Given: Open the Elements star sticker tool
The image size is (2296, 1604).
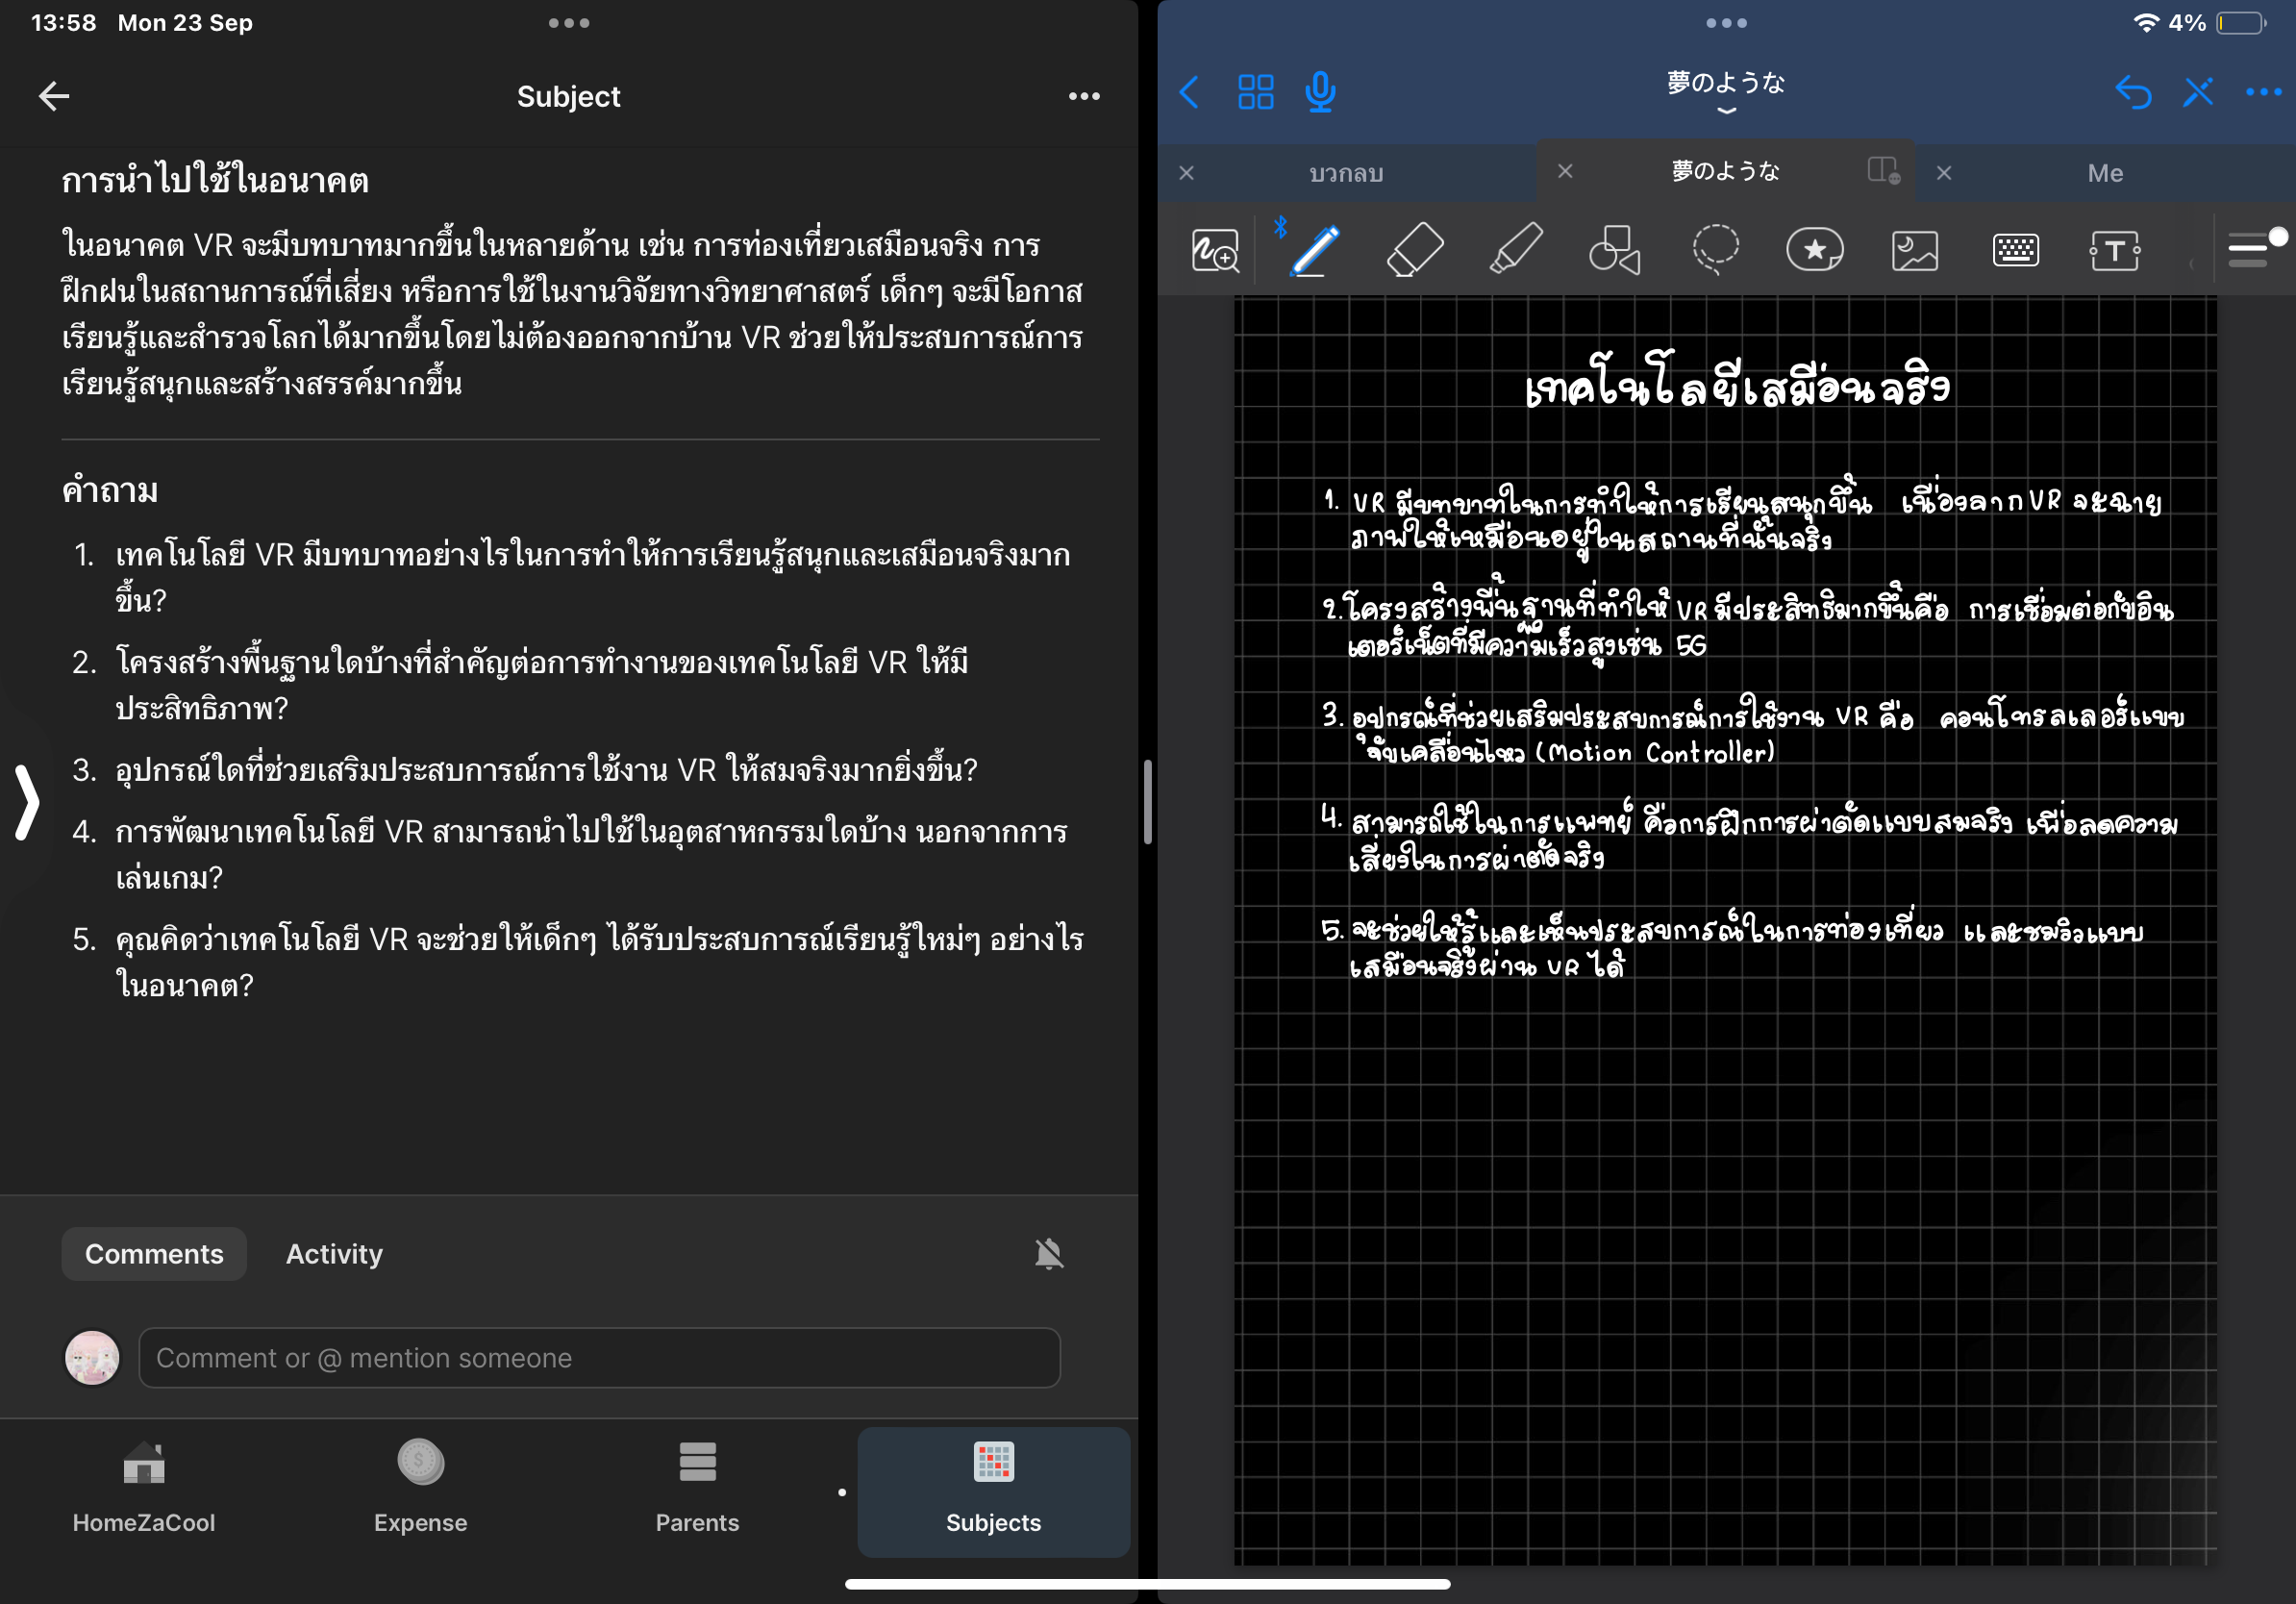Looking at the screenshot, I should click(x=1814, y=250).
